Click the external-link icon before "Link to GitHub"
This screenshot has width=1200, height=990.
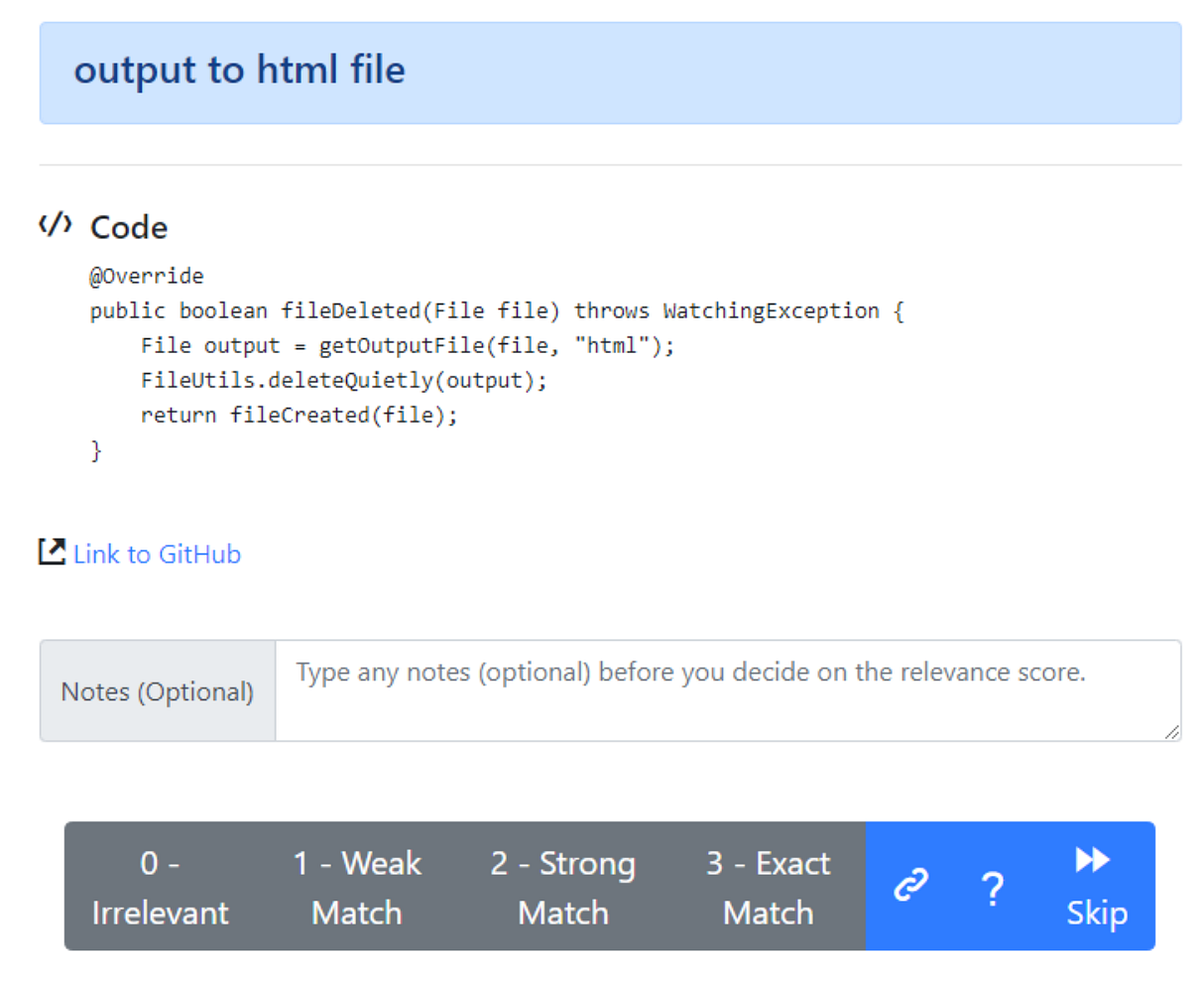(52, 552)
